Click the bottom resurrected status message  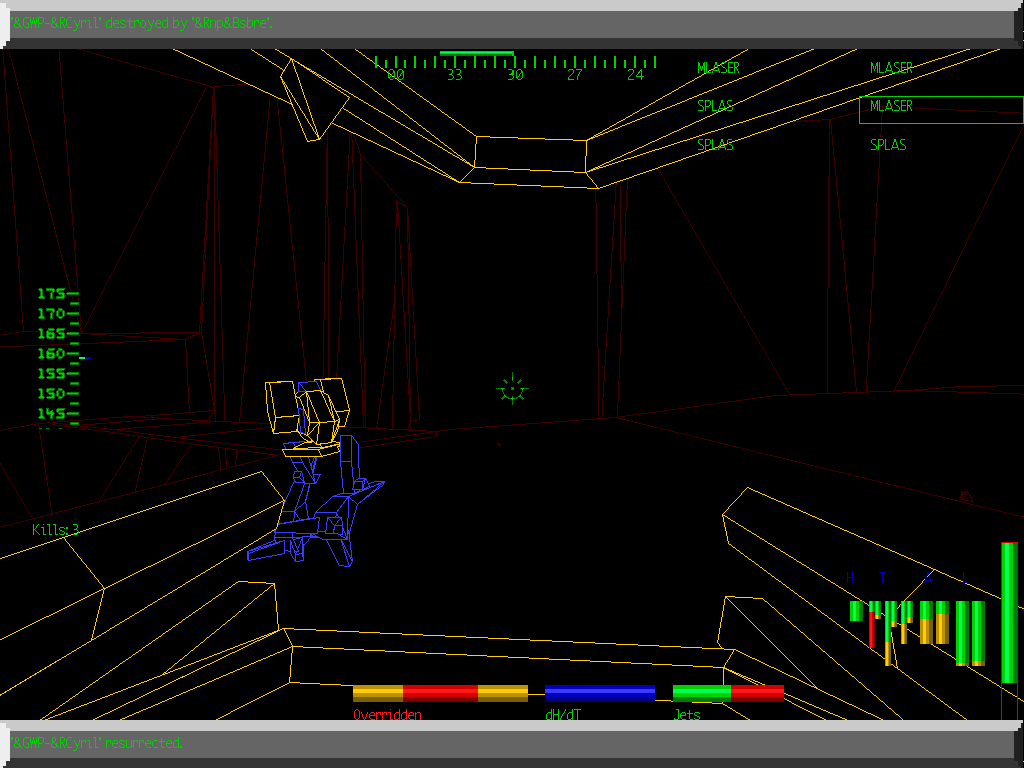97,743
